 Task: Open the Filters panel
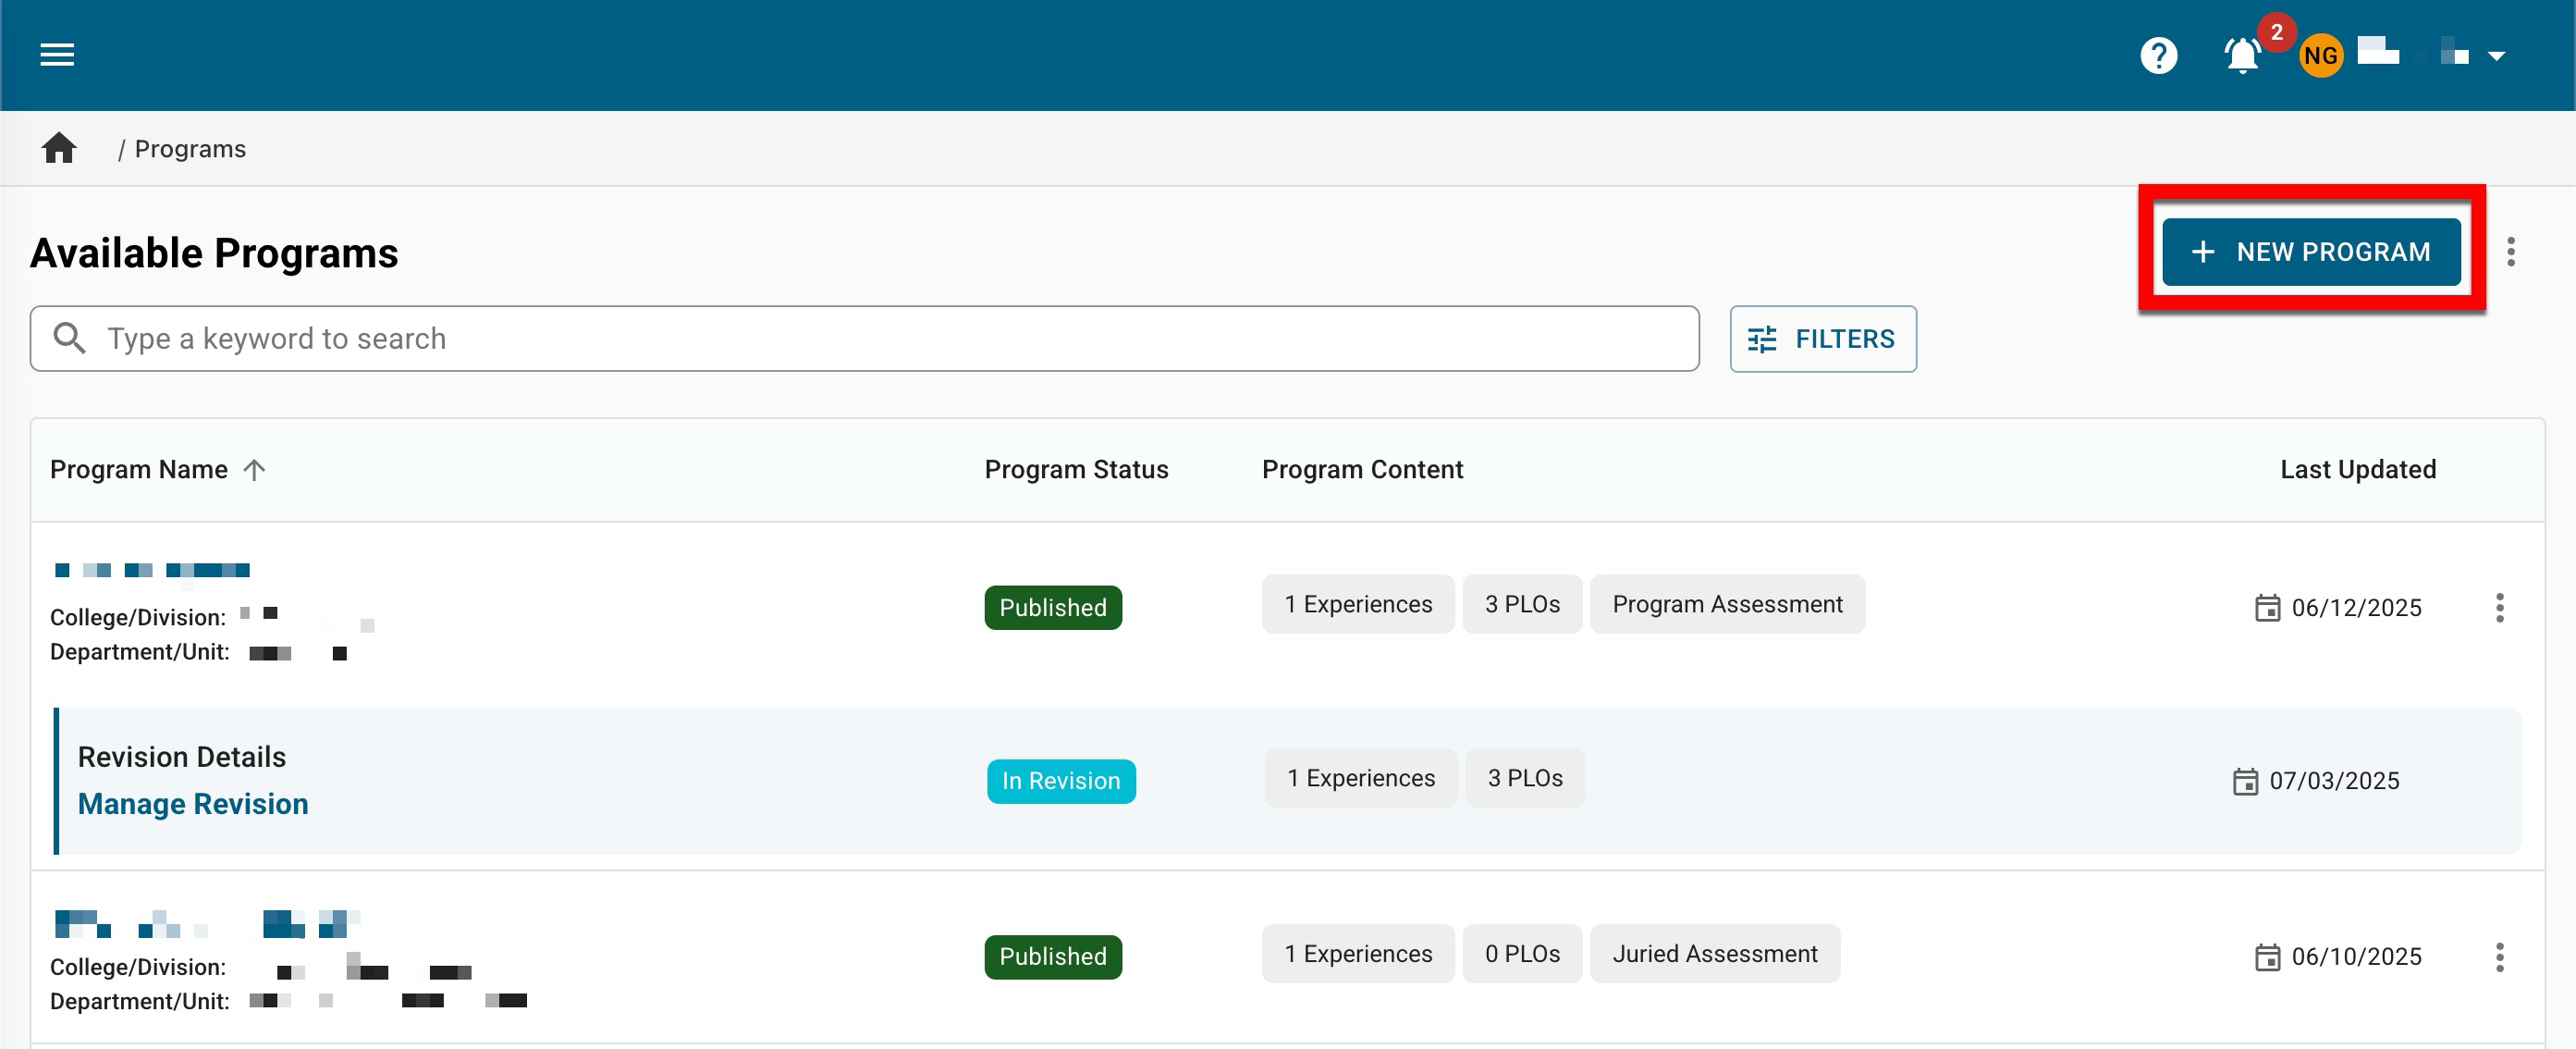click(x=1822, y=339)
